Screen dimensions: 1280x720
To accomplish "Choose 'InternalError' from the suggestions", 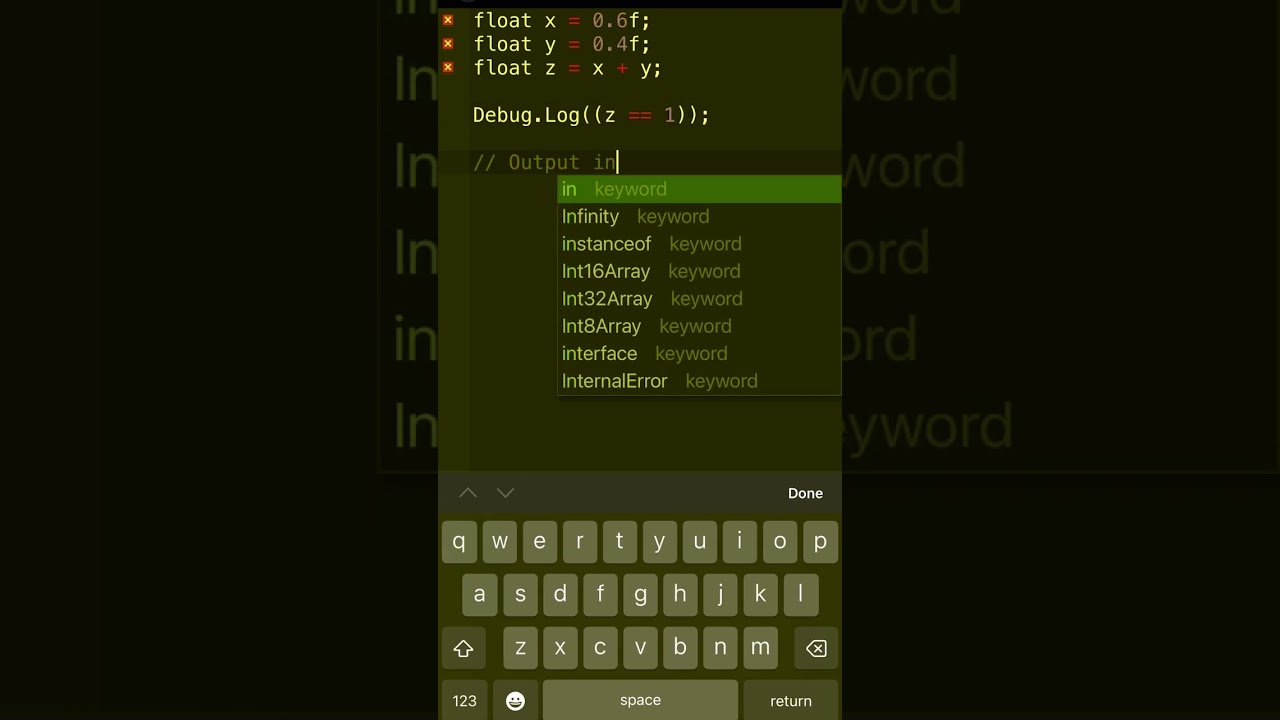I will [x=699, y=381].
